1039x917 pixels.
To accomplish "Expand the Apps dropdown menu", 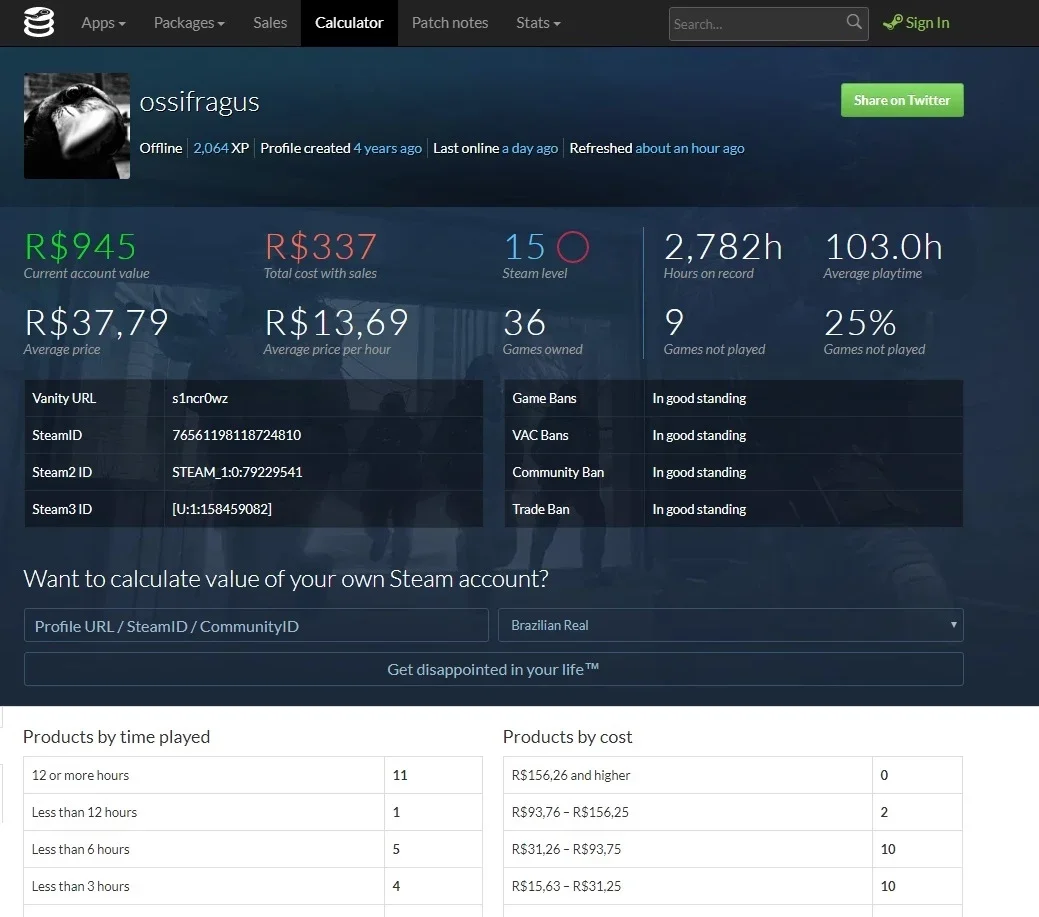I will point(103,23).
